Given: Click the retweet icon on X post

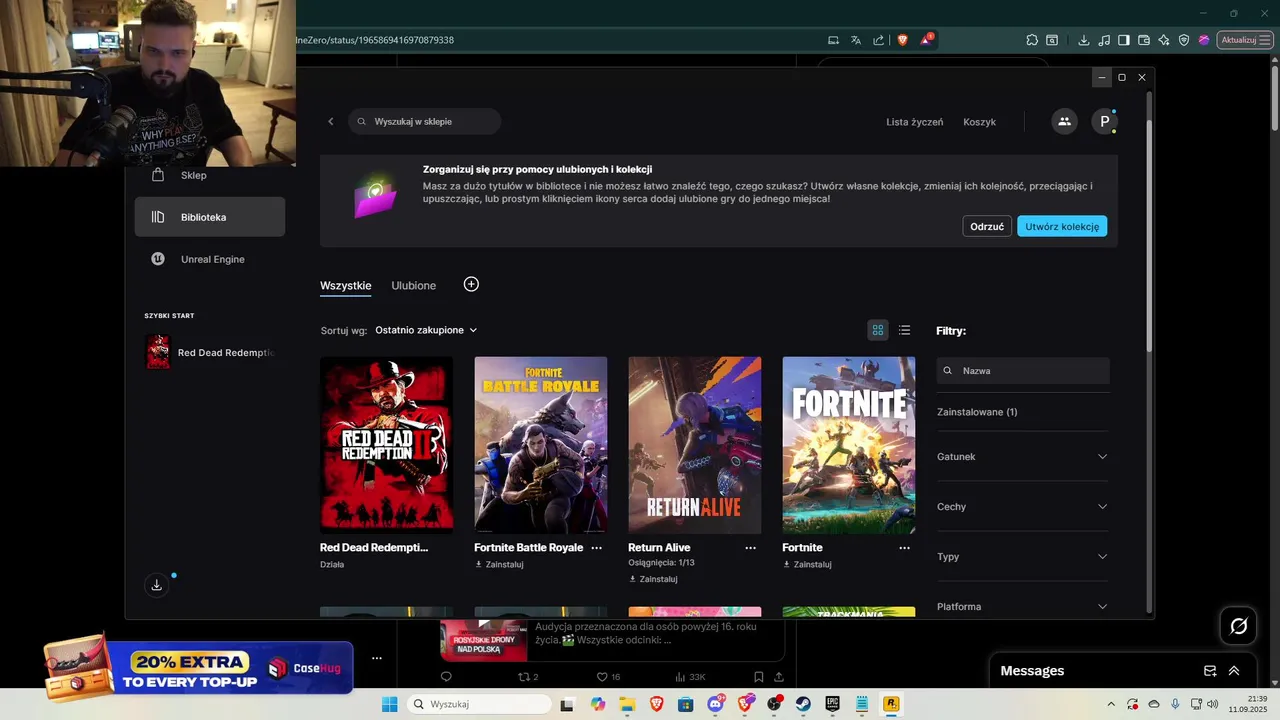Looking at the screenshot, I should click(x=522, y=677).
